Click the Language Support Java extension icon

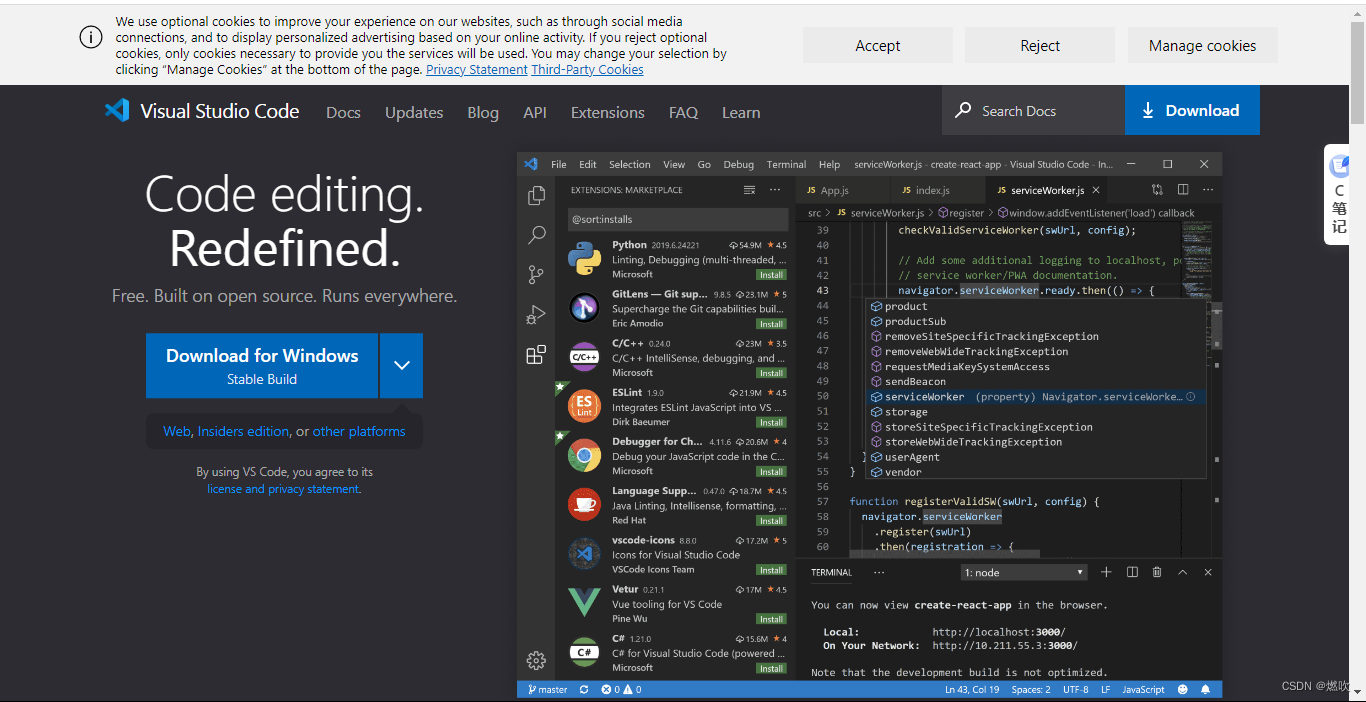pos(584,505)
